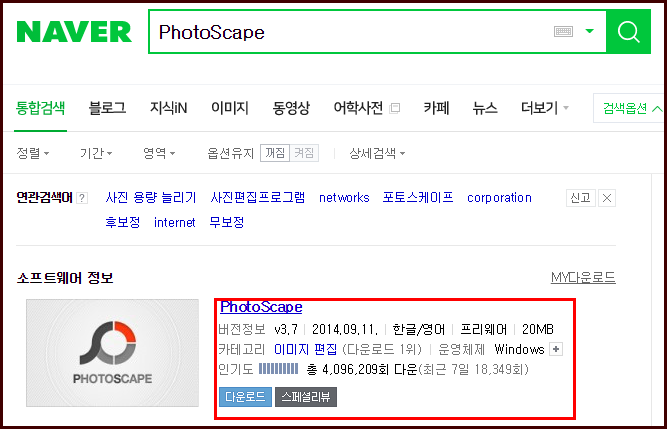Click the Windows operating system text

[519, 349]
